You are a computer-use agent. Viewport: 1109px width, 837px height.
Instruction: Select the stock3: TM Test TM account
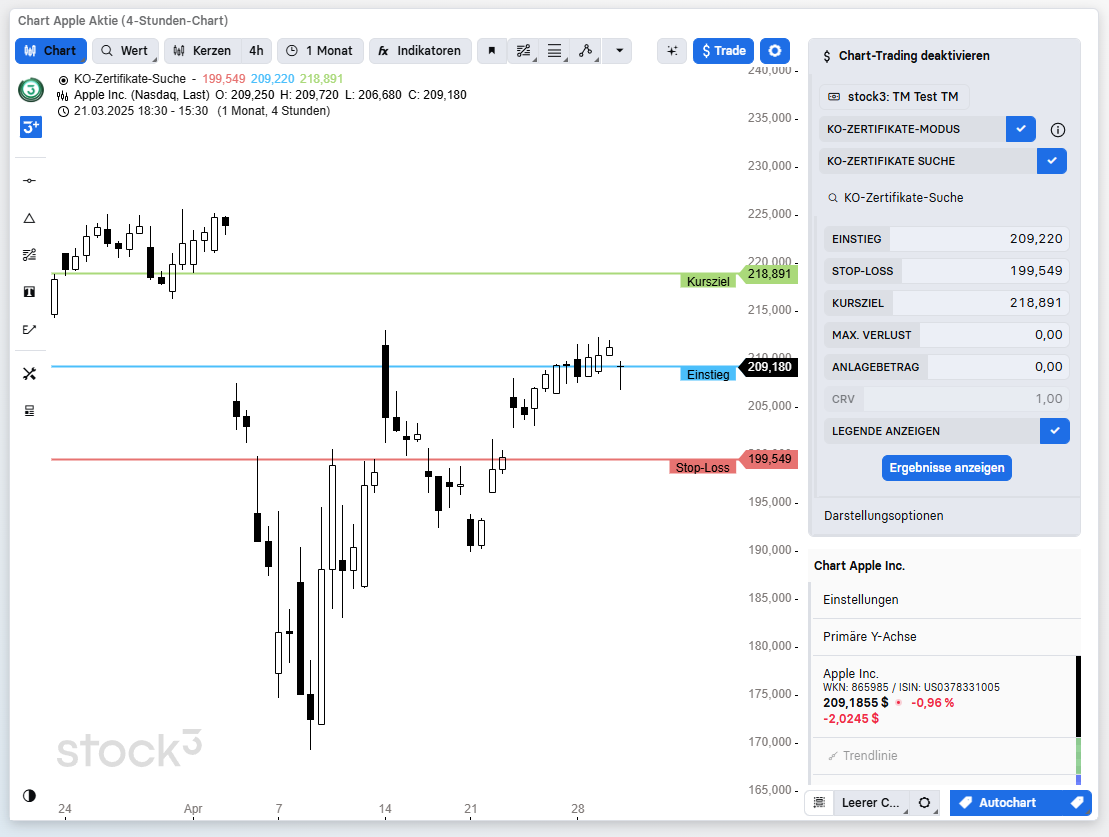tap(894, 97)
